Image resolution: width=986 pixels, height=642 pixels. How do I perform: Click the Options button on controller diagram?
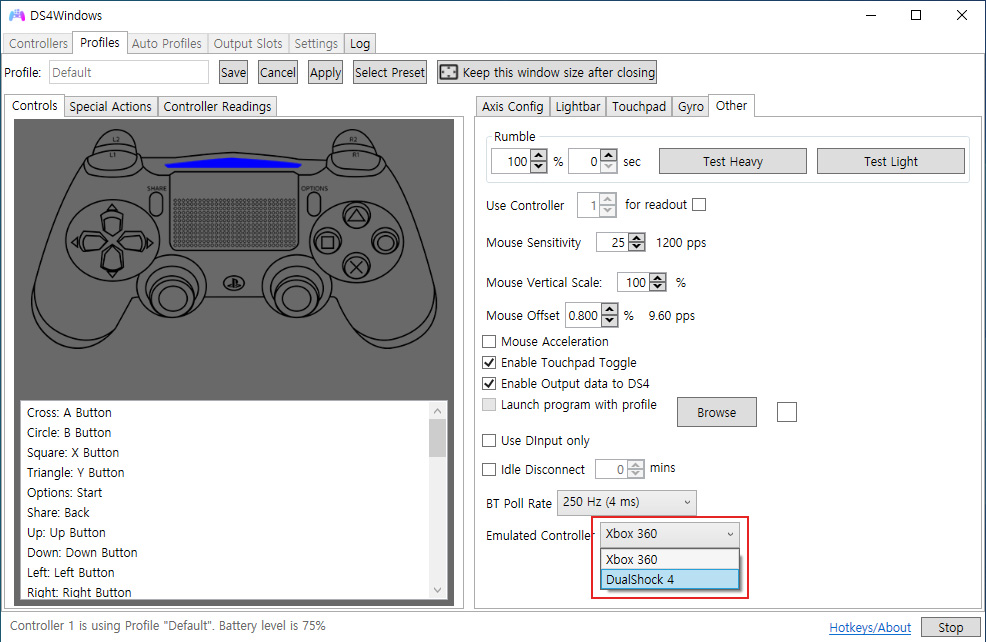pyautogui.click(x=314, y=204)
